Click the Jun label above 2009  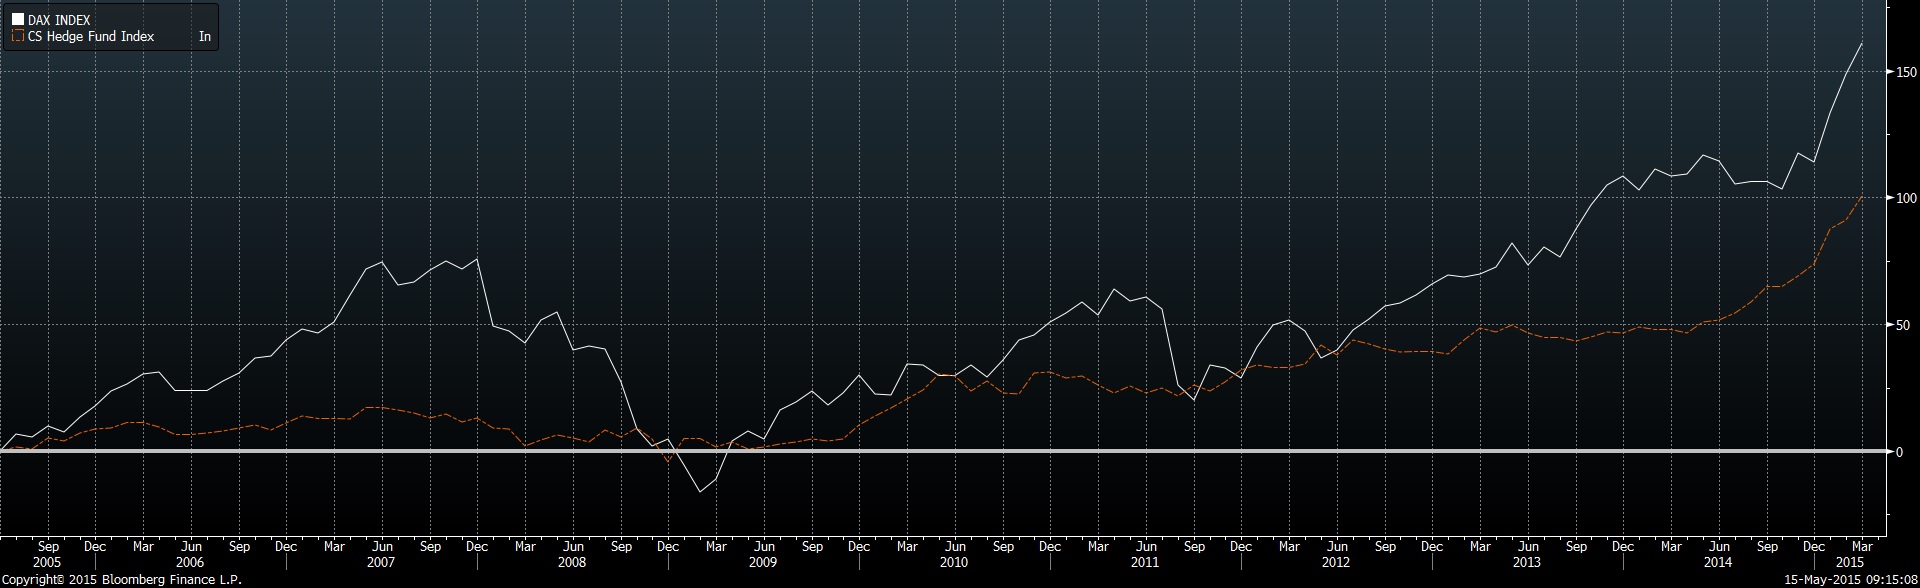[x=763, y=547]
